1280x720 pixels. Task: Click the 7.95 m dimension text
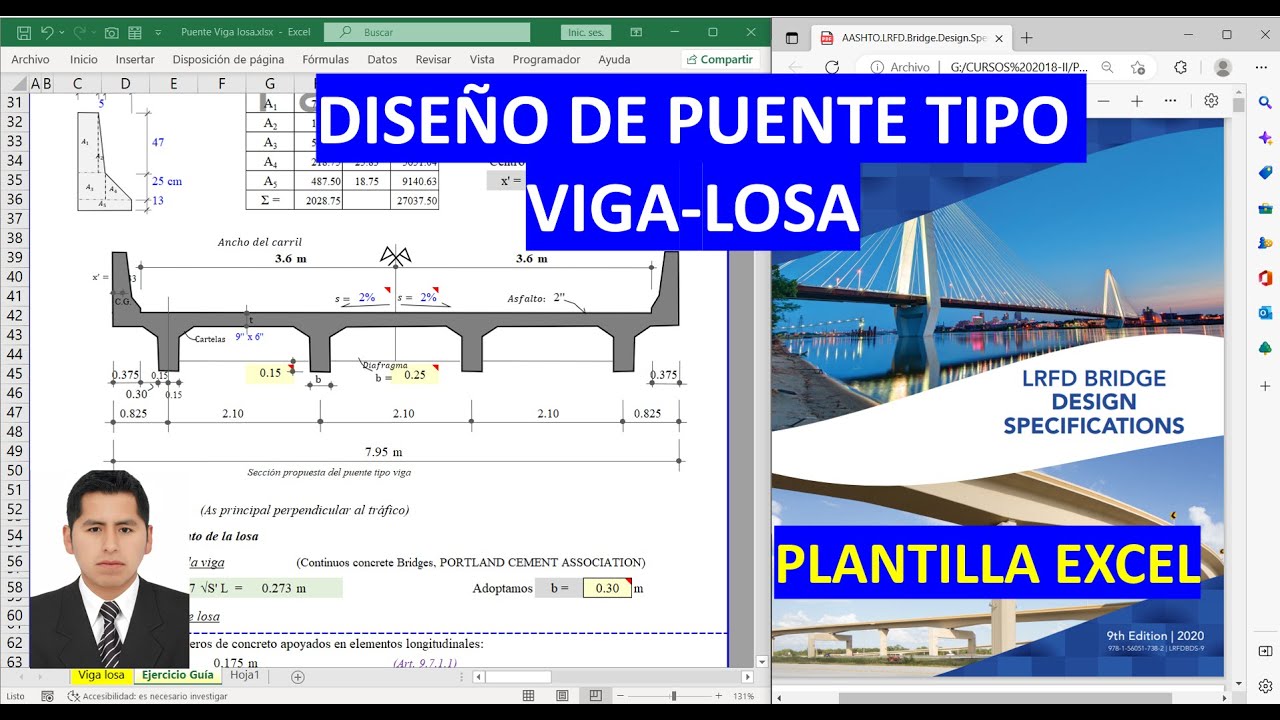[384, 451]
